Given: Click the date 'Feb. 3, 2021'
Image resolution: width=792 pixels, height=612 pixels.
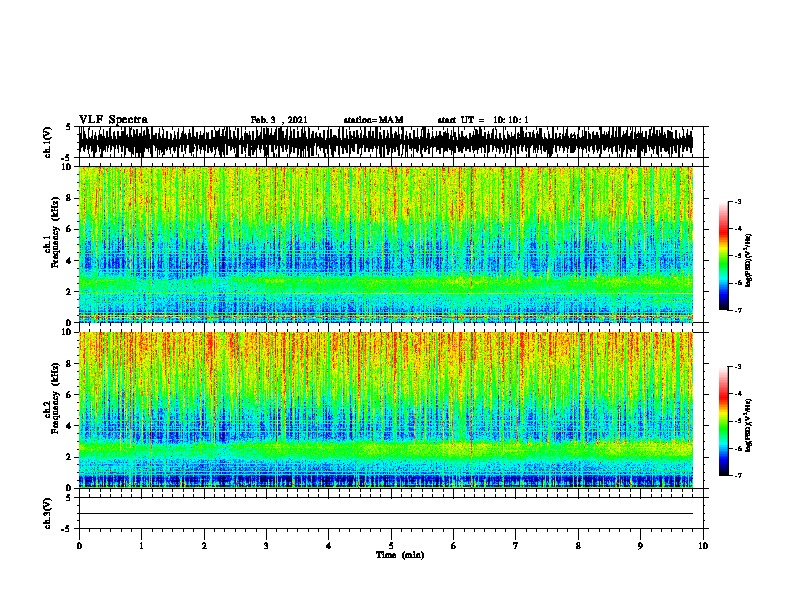Looking at the screenshot, I should click(x=279, y=120).
